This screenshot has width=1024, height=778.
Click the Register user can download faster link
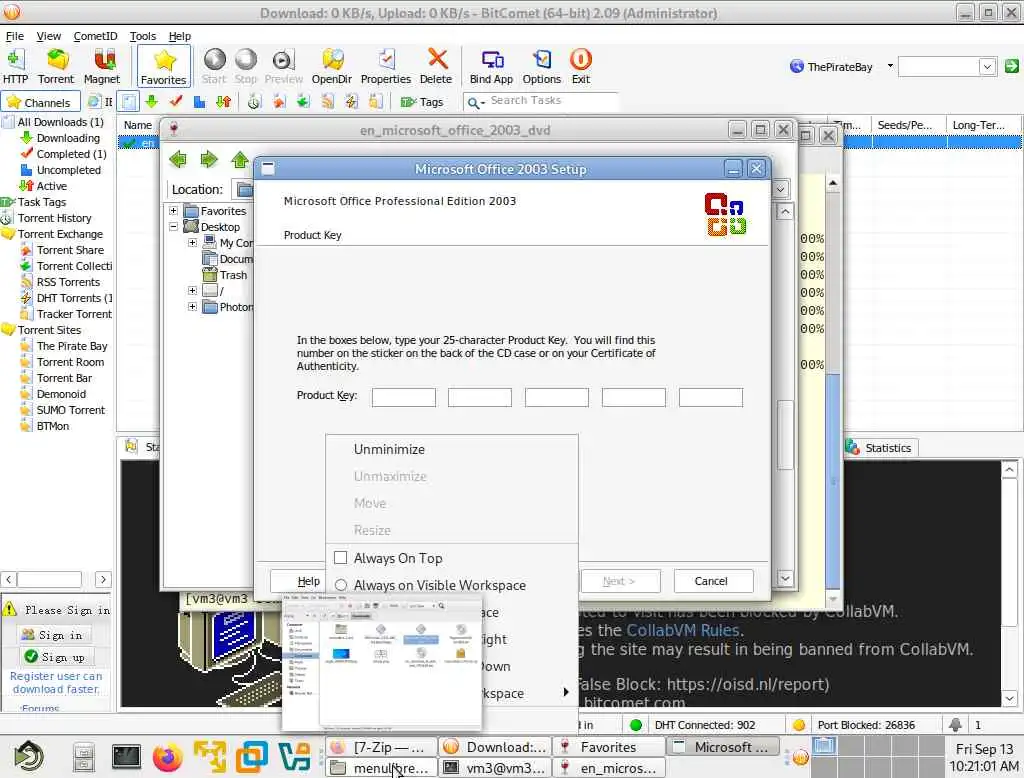56,683
